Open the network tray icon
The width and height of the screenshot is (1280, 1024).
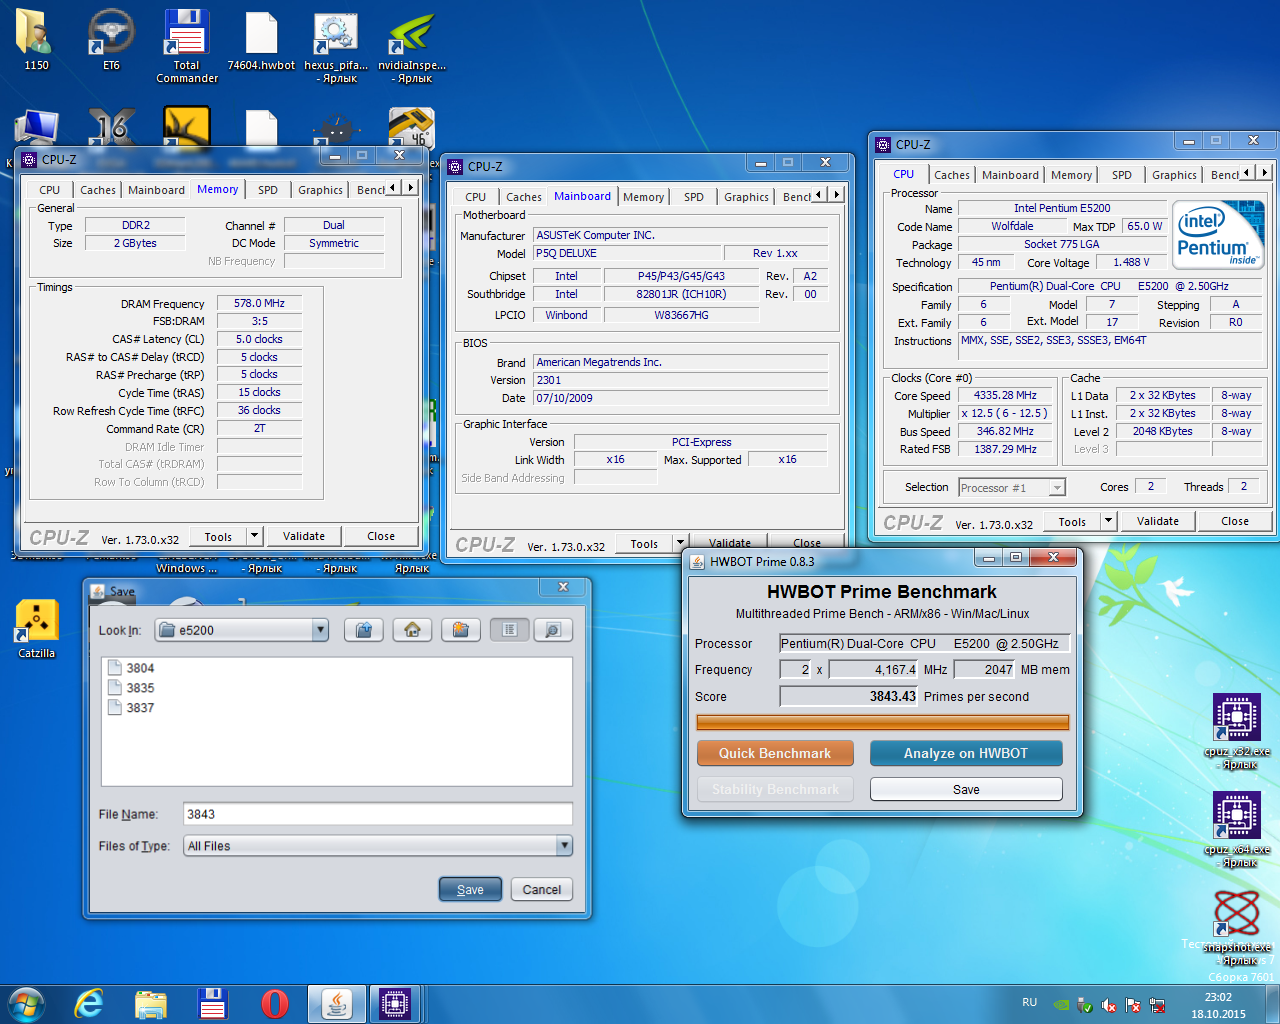[1157, 1005]
